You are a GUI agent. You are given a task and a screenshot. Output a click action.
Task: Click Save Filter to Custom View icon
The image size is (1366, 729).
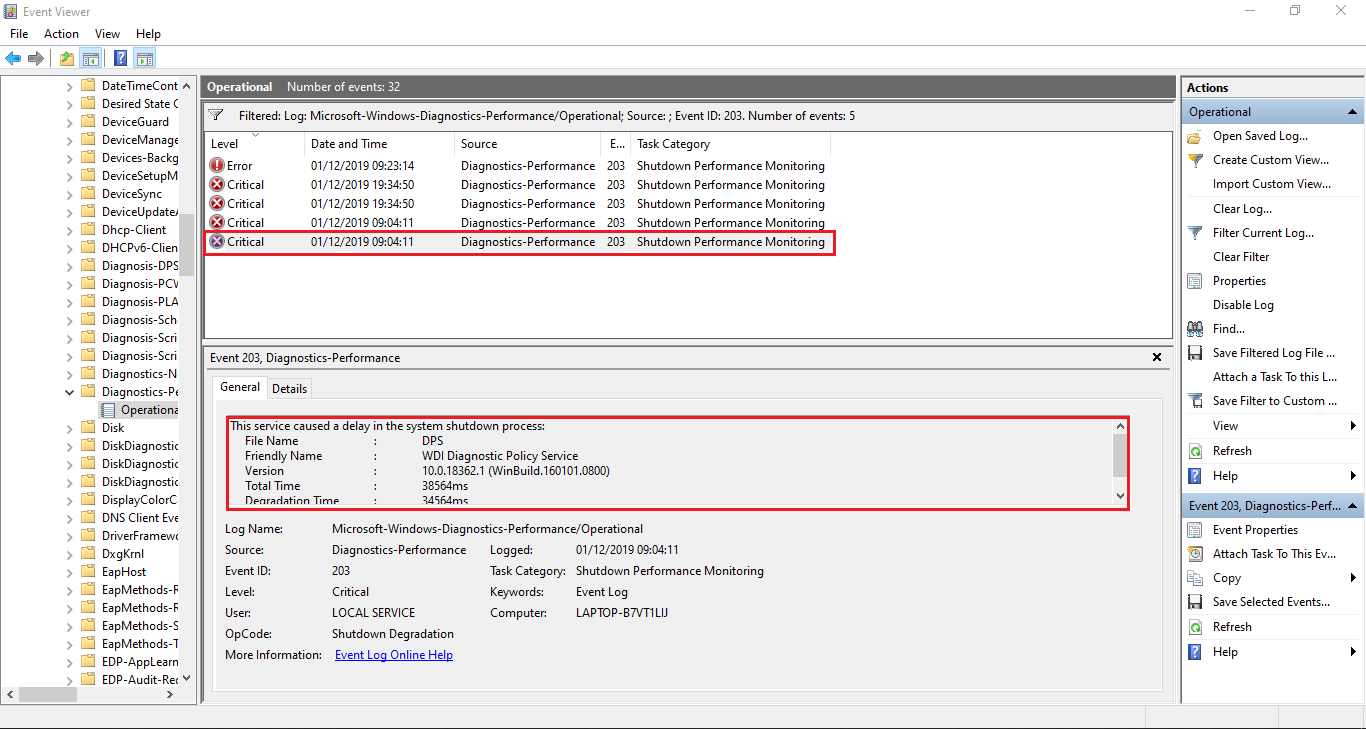[x=1195, y=401]
